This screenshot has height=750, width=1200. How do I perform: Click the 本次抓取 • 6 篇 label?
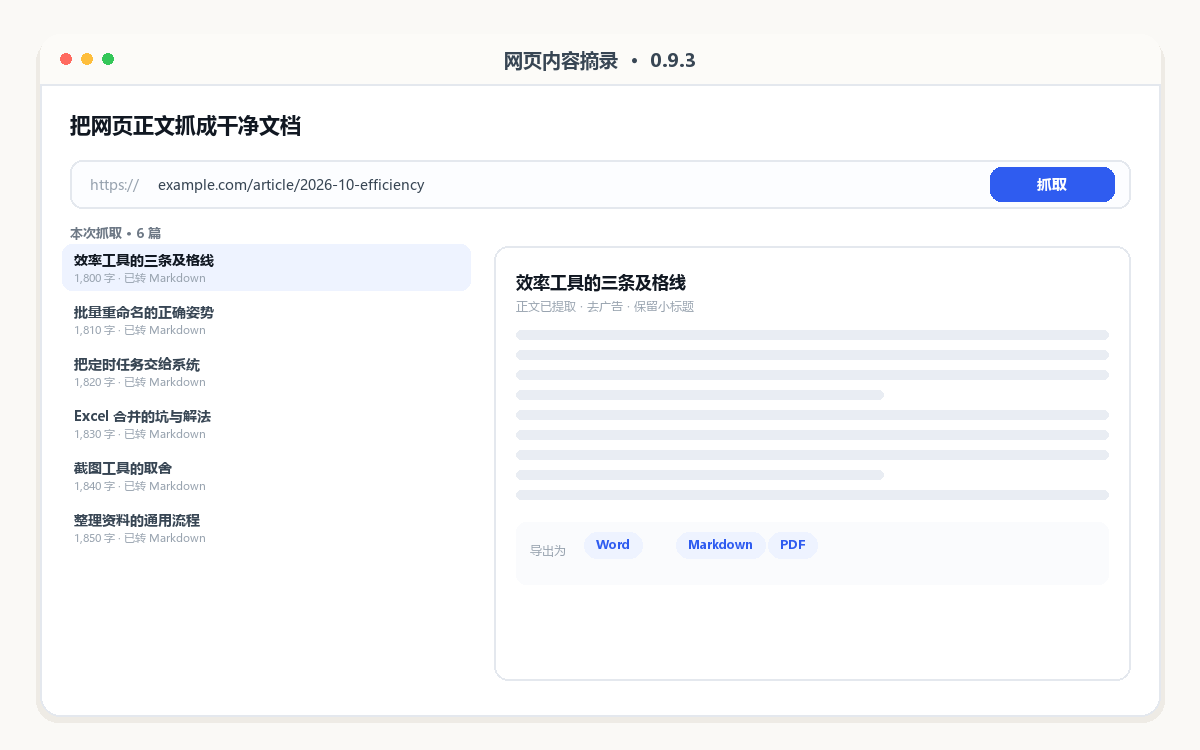tap(115, 233)
